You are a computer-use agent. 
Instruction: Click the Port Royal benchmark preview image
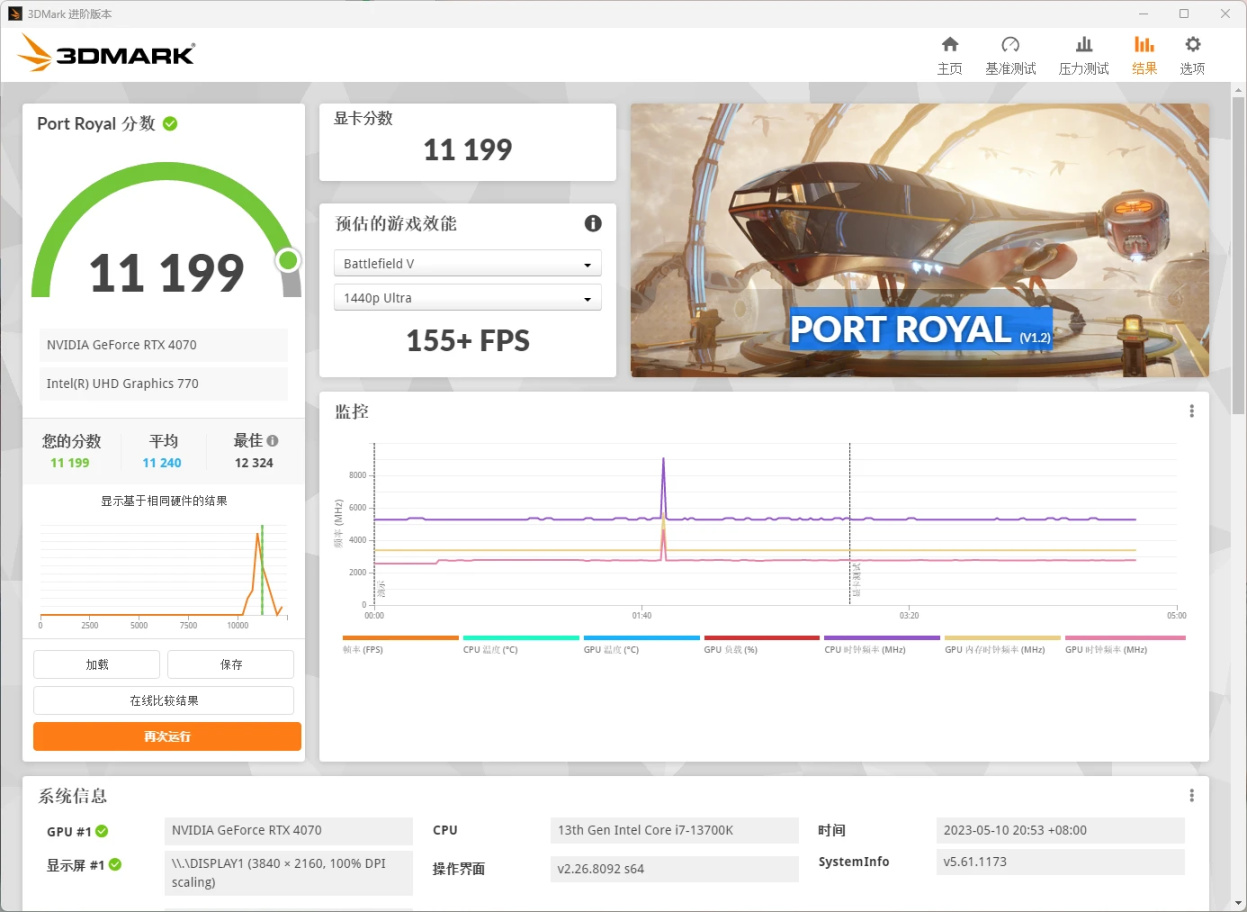tap(919, 240)
